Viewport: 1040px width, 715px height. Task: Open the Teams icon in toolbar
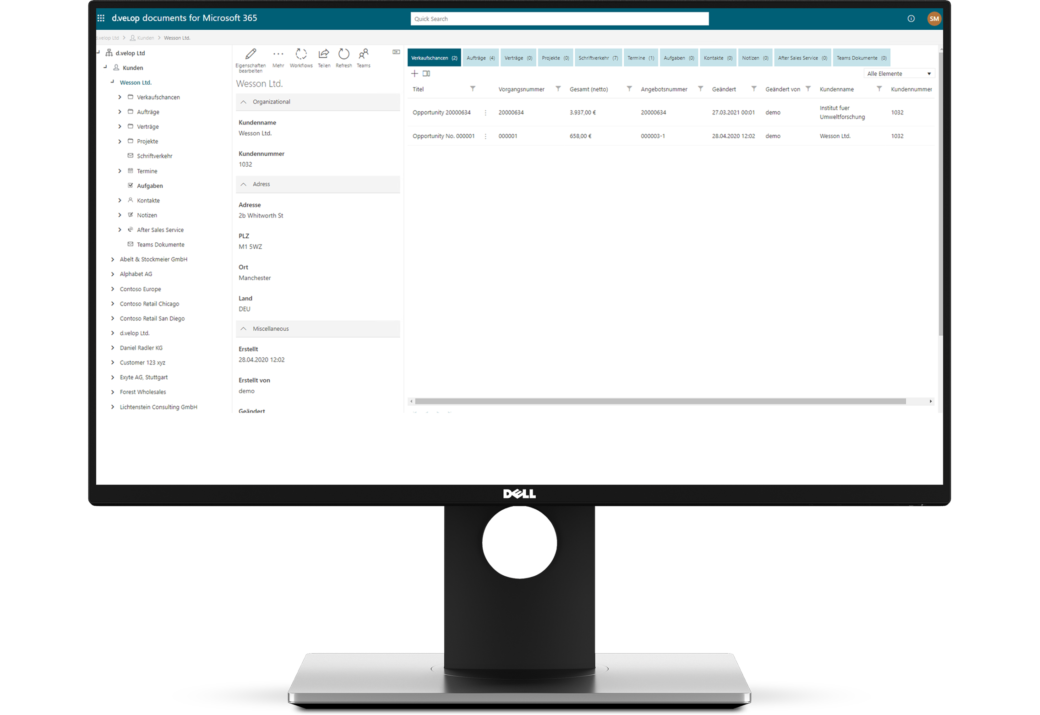coord(363,54)
